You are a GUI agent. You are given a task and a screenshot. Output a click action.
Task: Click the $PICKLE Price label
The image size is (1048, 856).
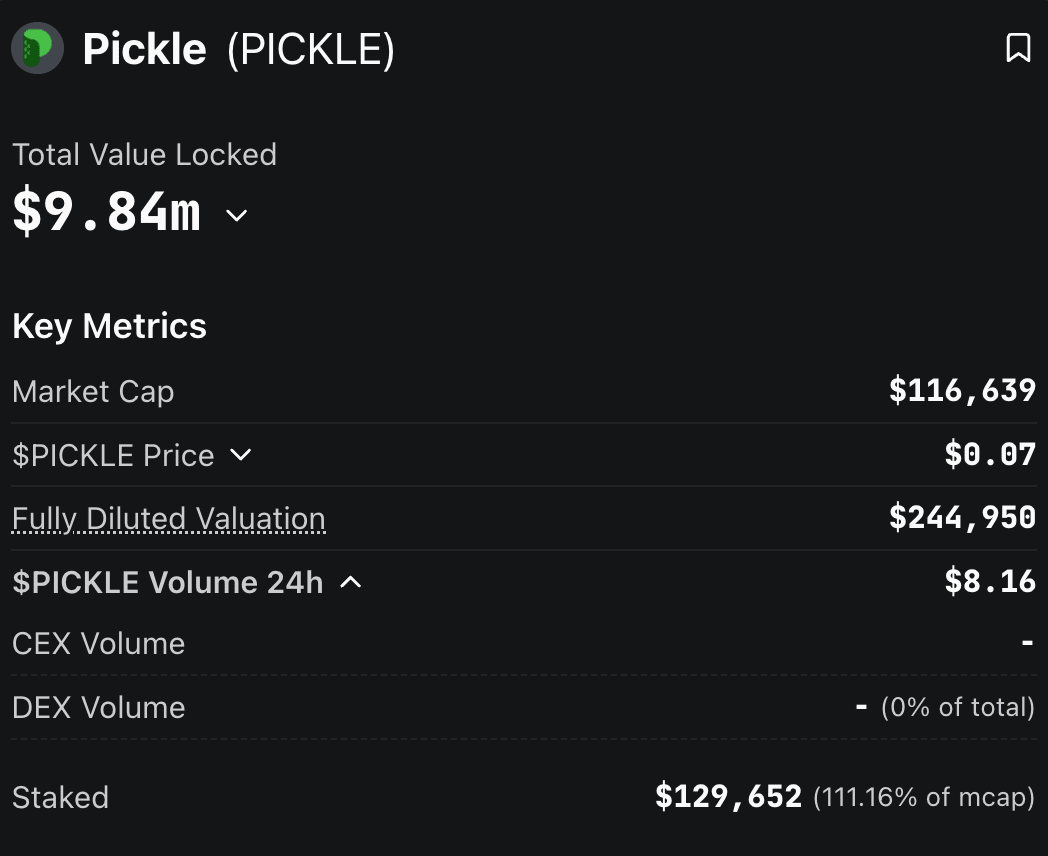[x=113, y=455]
